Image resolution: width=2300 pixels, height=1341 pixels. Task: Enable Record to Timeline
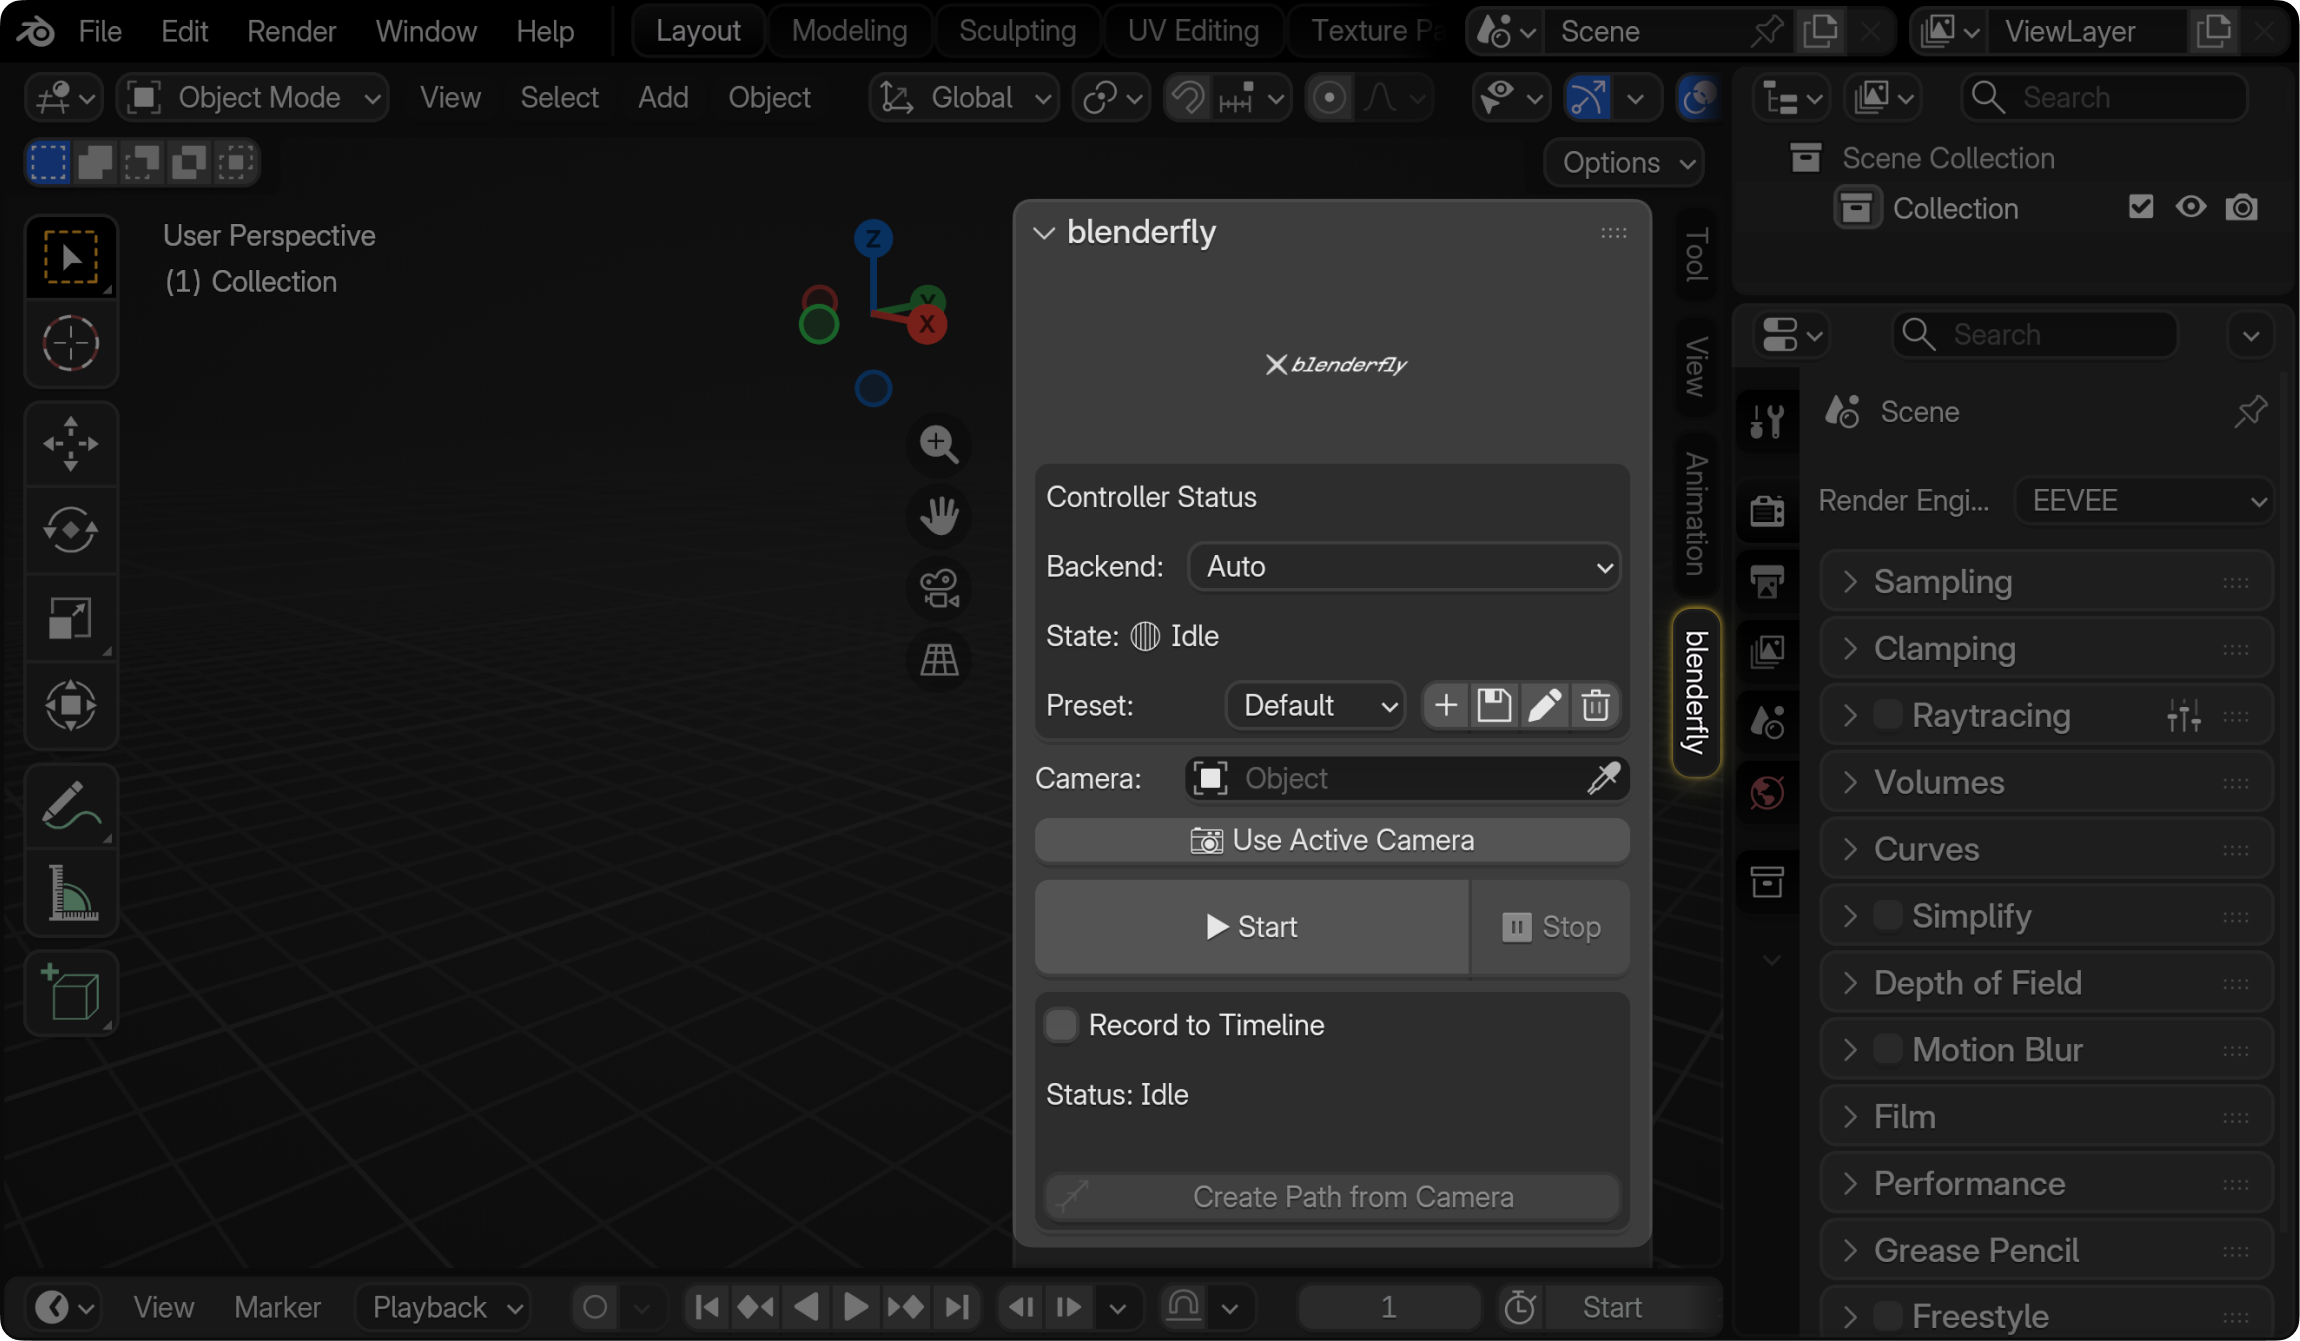click(1059, 1024)
